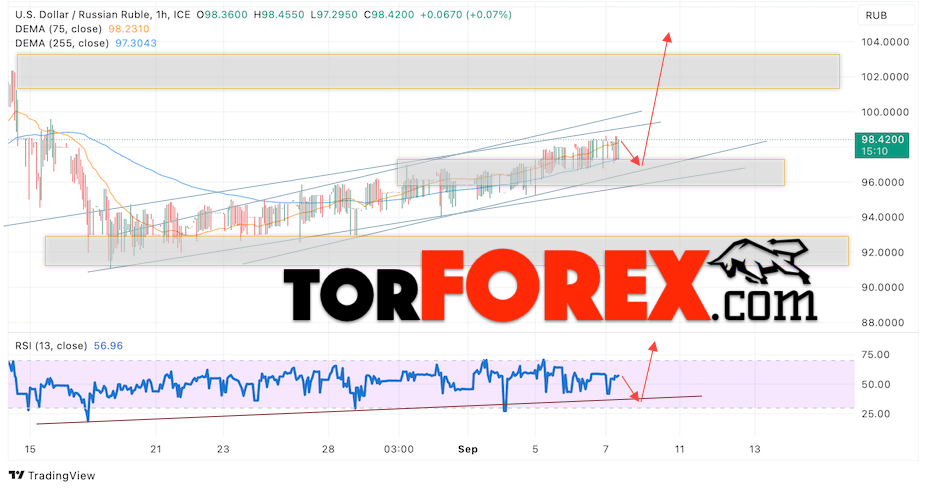
Task: Click the 11 date label on time axis
Action: click(679, 449)
